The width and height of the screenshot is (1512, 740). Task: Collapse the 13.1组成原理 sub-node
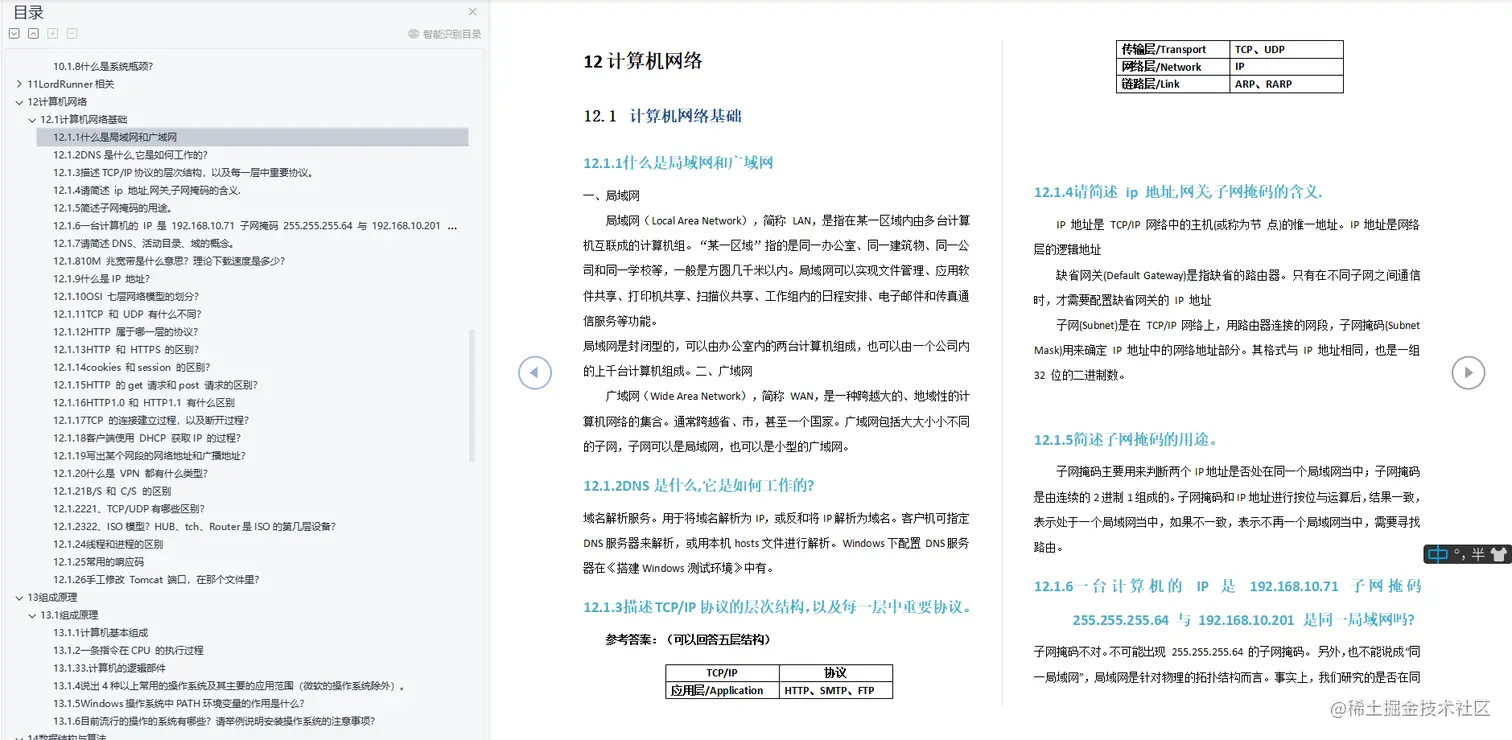click(x=33, y=615)
